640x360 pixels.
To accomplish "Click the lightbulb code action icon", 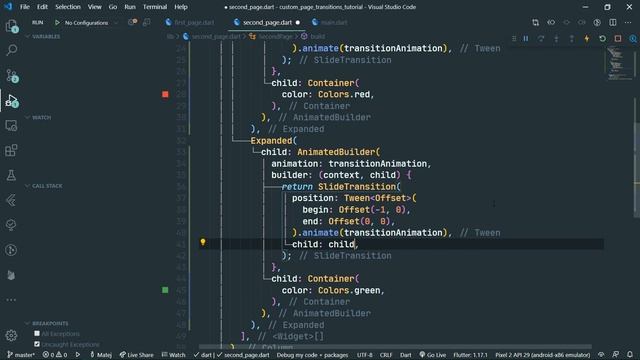I will tap(203, 242).
